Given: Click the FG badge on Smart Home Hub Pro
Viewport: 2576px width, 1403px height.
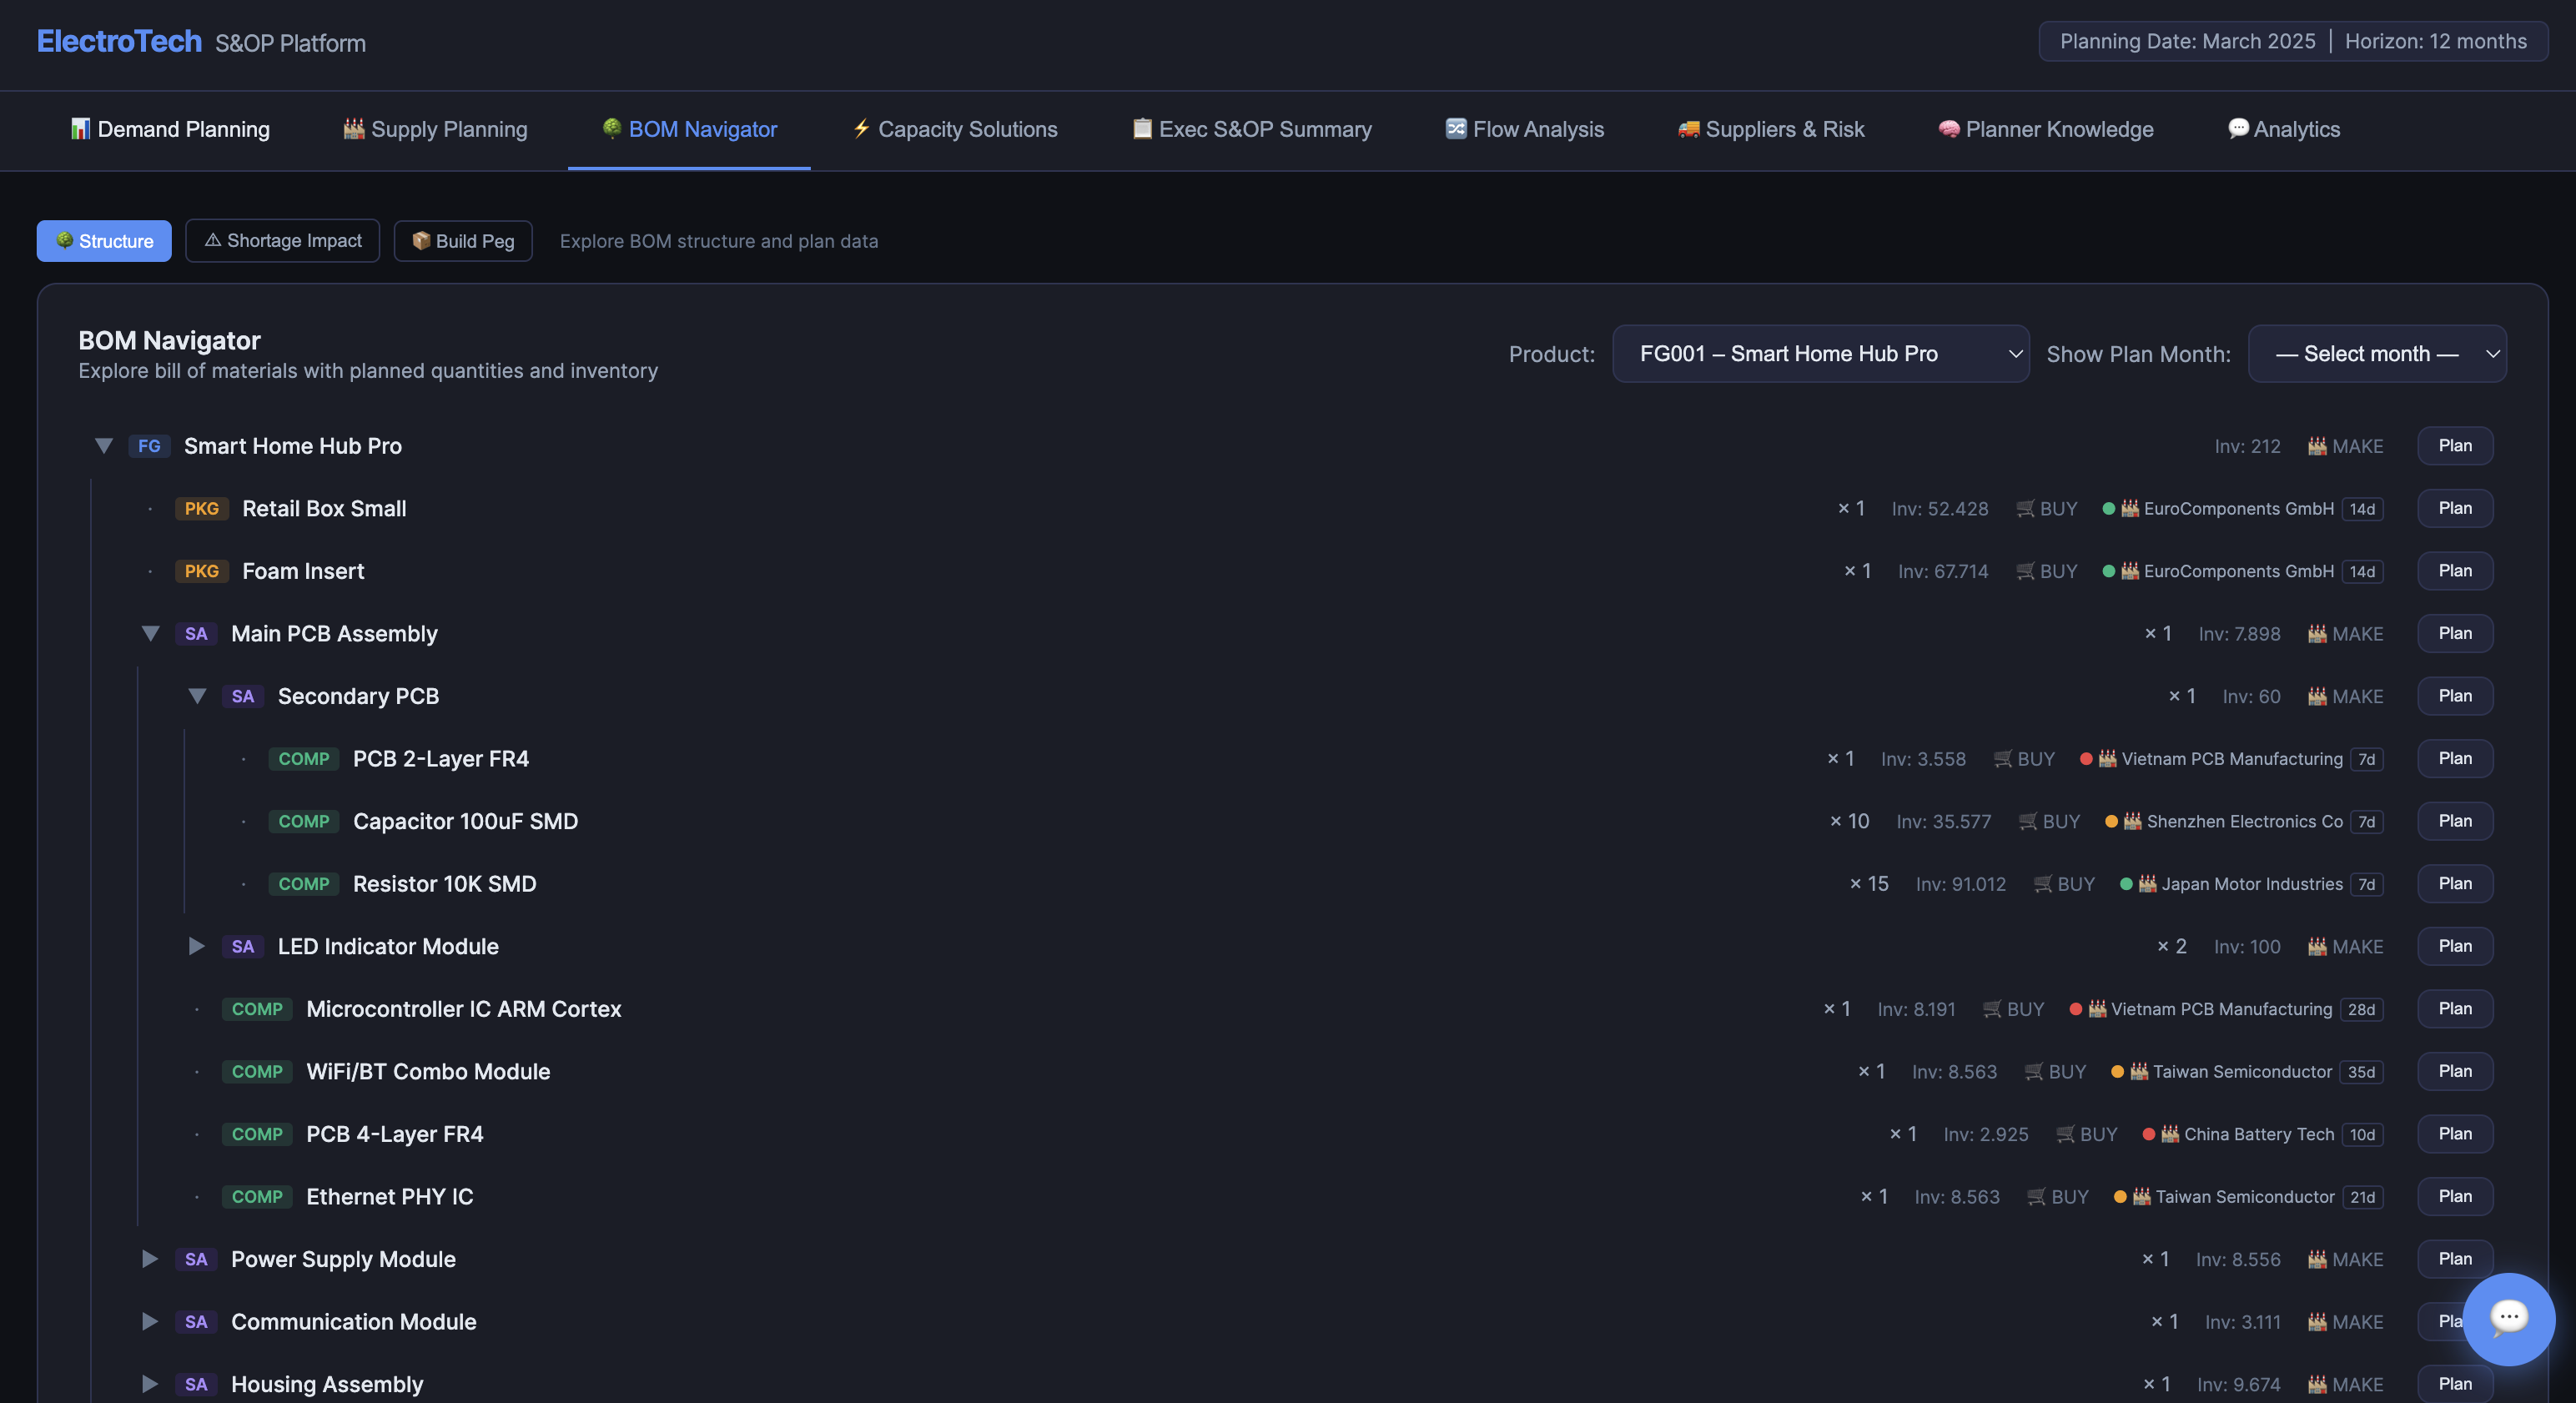Looking at the screenshot, I should click(x=149, y=446).
